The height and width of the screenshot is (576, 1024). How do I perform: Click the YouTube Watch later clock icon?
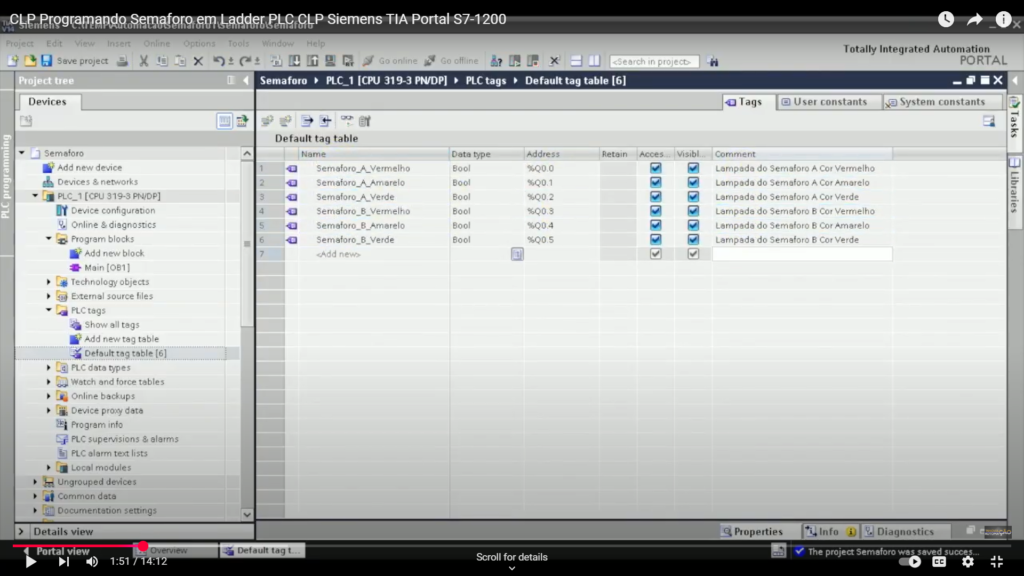click(946, 19)
